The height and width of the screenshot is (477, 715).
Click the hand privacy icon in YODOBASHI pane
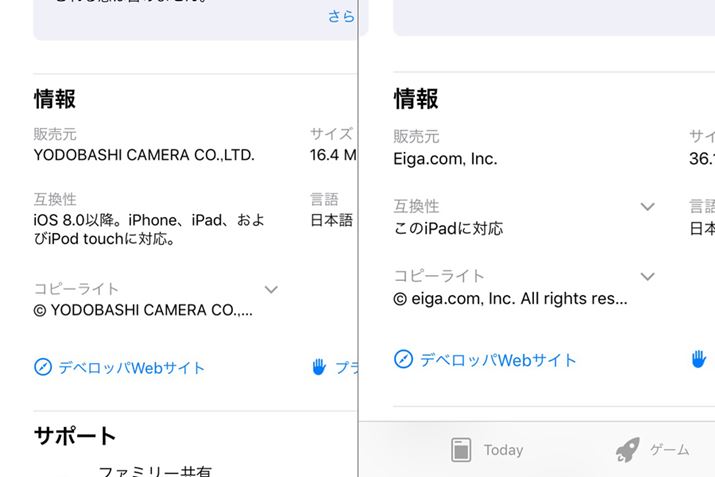coord(319,367)
